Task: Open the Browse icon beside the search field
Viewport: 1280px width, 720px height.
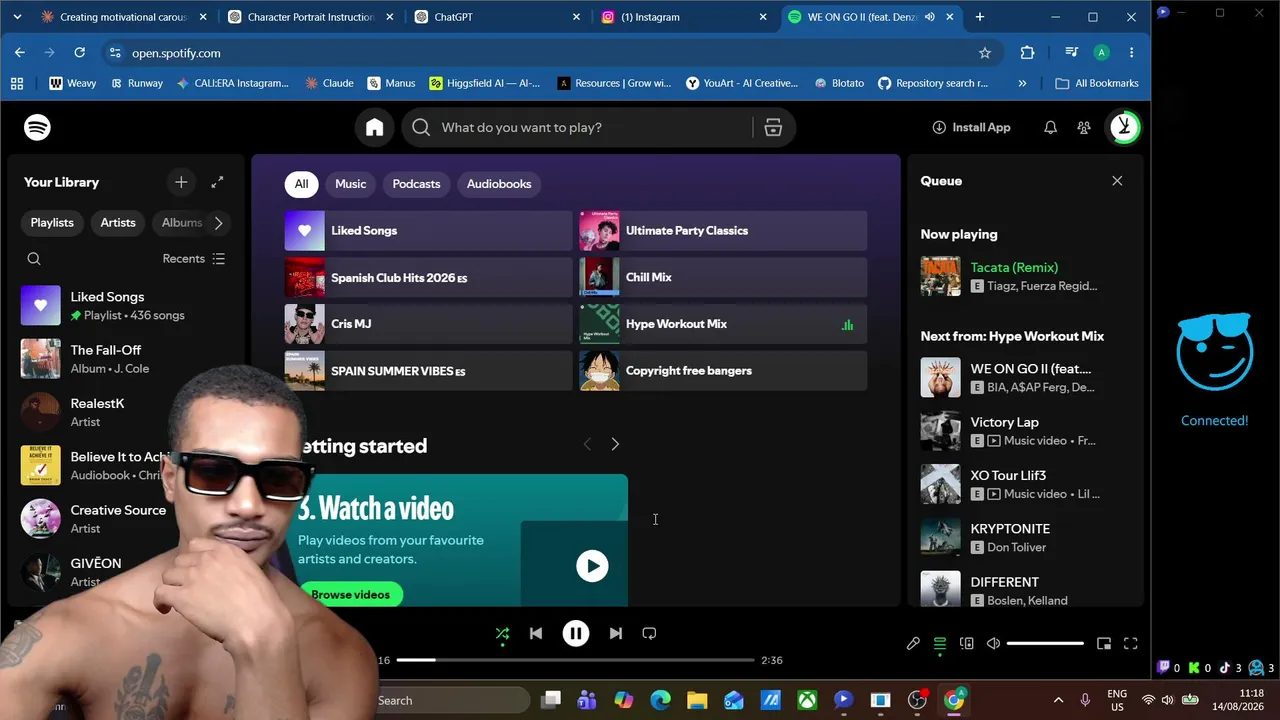Action: point(773,127)
